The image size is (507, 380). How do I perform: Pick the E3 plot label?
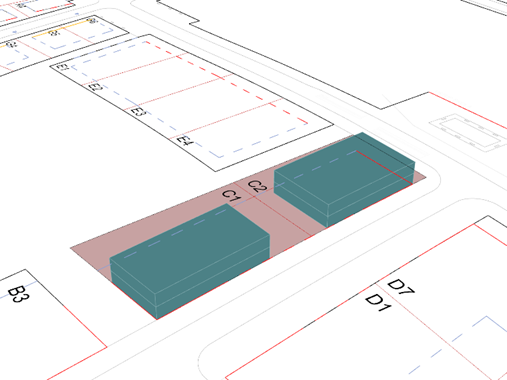138,111
